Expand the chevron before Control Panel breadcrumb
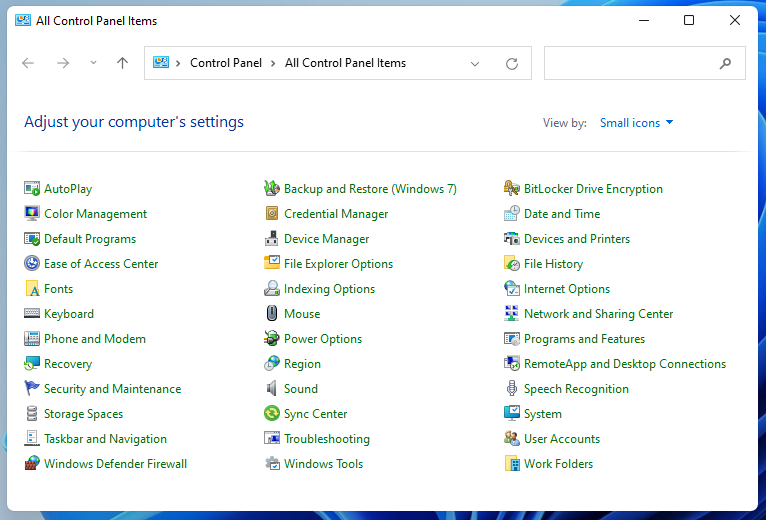This screenshot has height=520, width=766. tap(178, 63)
